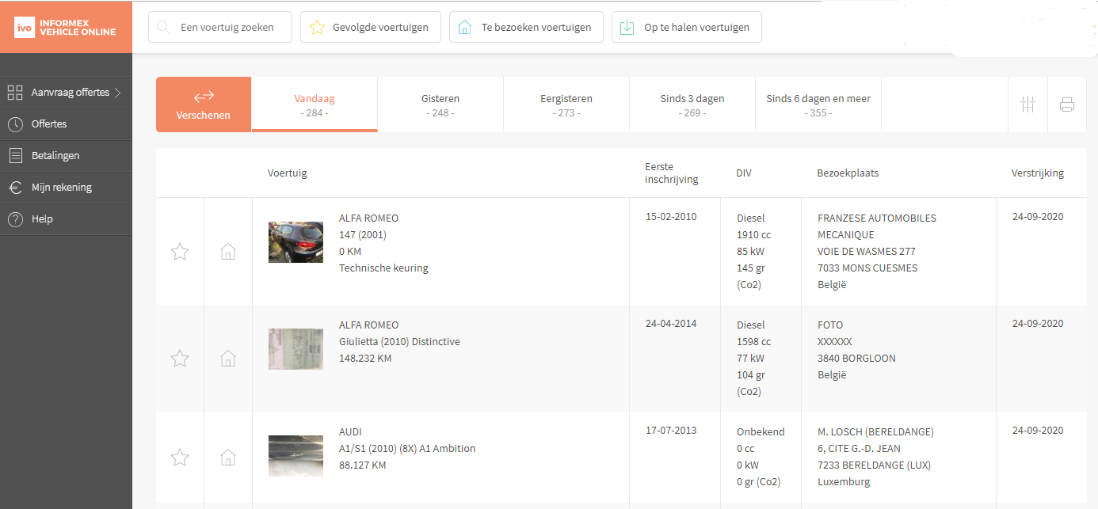1098x509 pixels.
Task: Open the Audi A1 thumbnail
Action: point(296,456)
